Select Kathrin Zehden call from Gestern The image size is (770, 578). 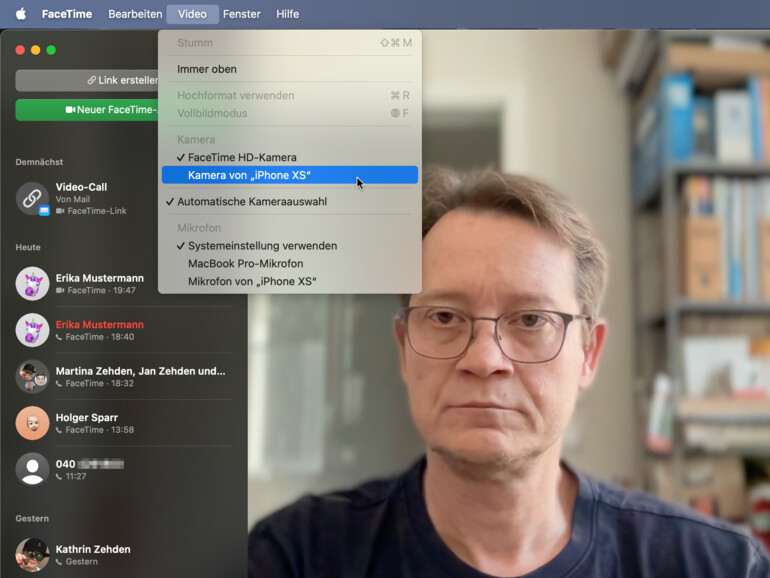tap(123, 555)
